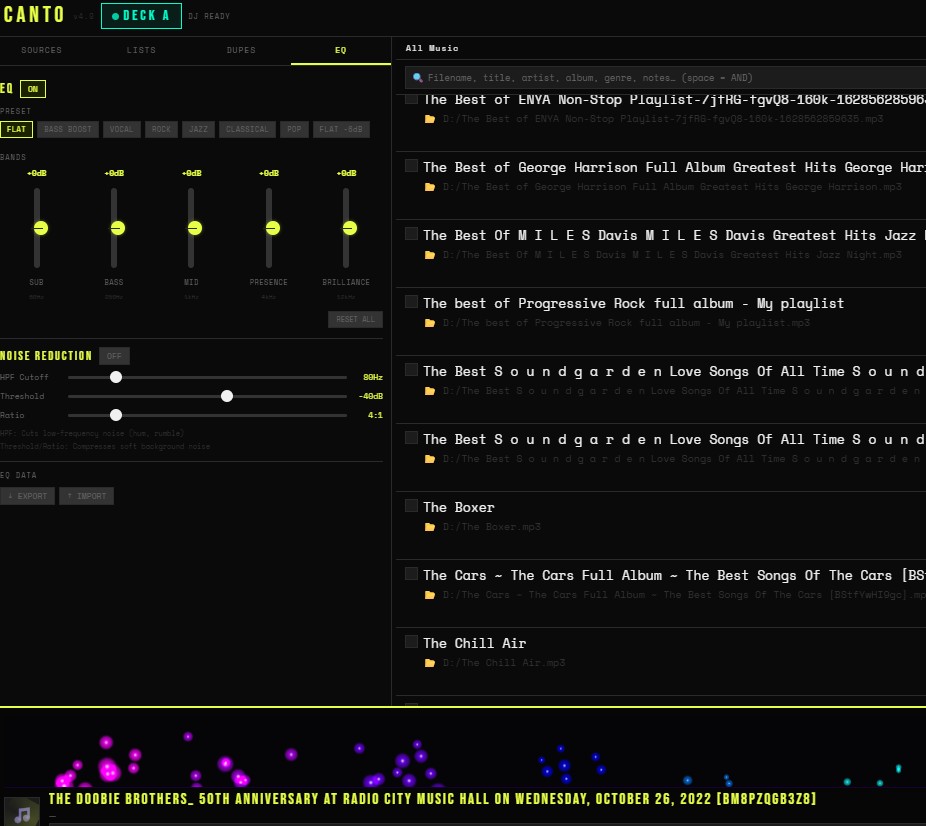Select the Flat -6dB preset
926x826 pixels.
(341, 129)
